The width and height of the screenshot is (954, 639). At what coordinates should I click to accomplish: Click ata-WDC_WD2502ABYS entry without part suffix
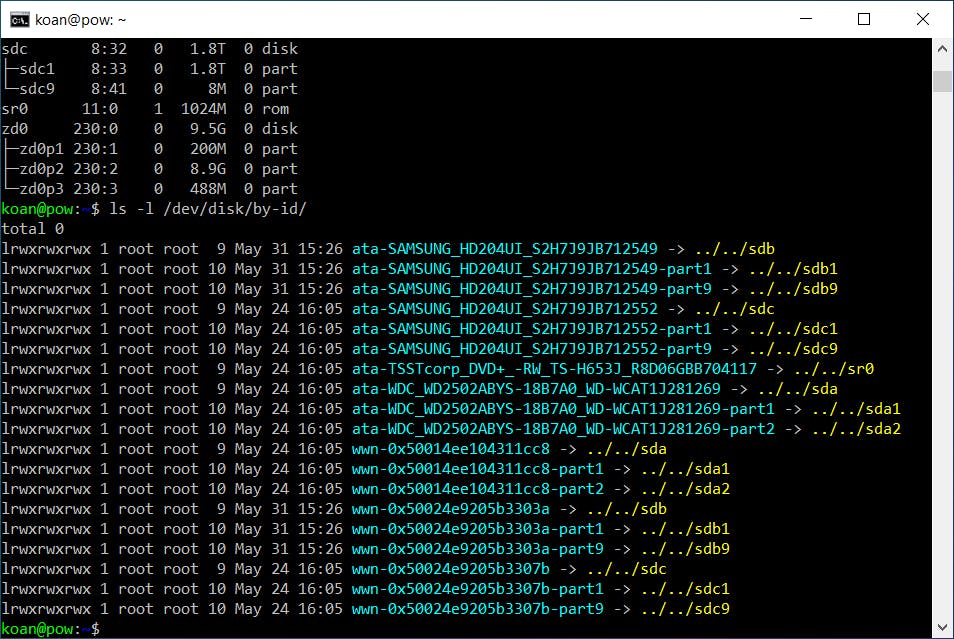[536, 389]
